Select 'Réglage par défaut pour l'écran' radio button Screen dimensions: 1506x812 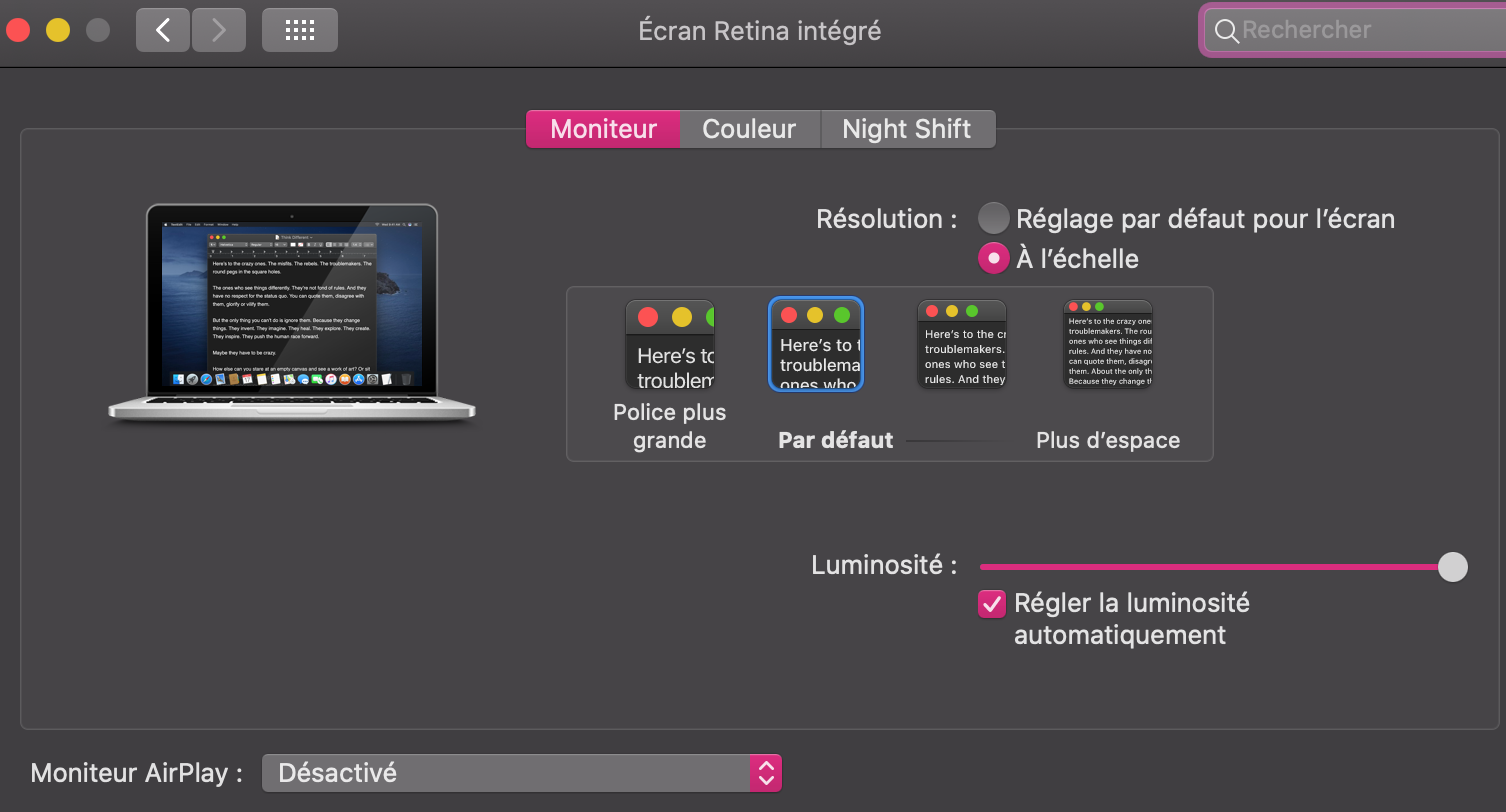tap(993, 218)
